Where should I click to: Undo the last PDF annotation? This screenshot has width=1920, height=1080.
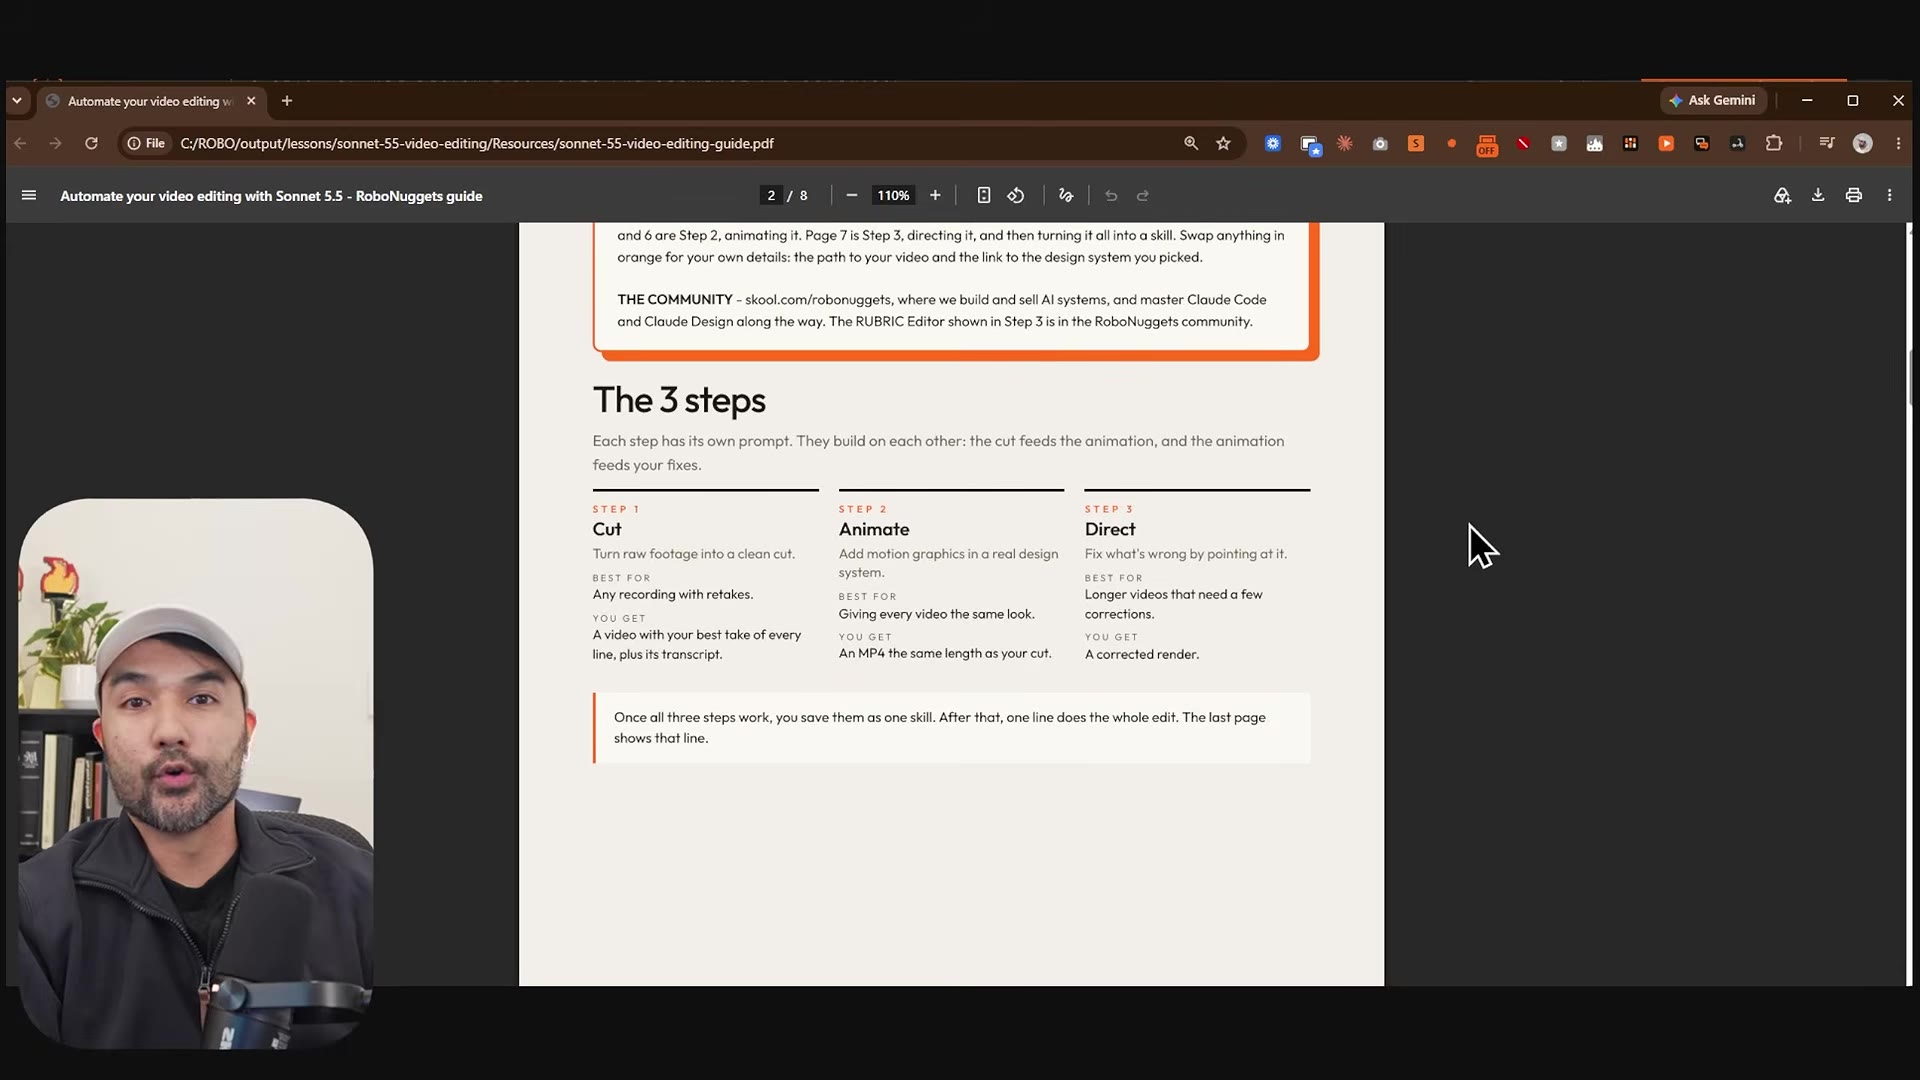1111,195
